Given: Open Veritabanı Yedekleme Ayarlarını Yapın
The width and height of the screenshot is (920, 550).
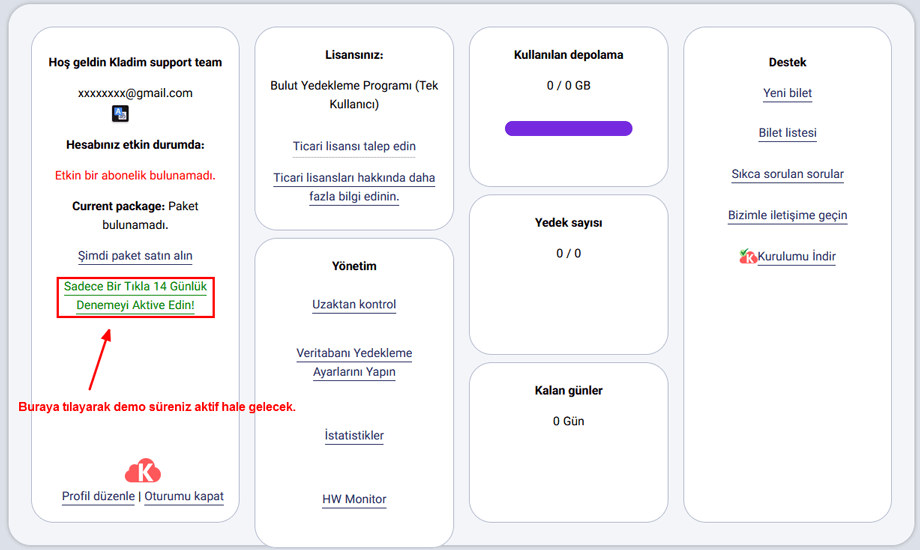Looking at the screenshot, I should click(354, 362).
